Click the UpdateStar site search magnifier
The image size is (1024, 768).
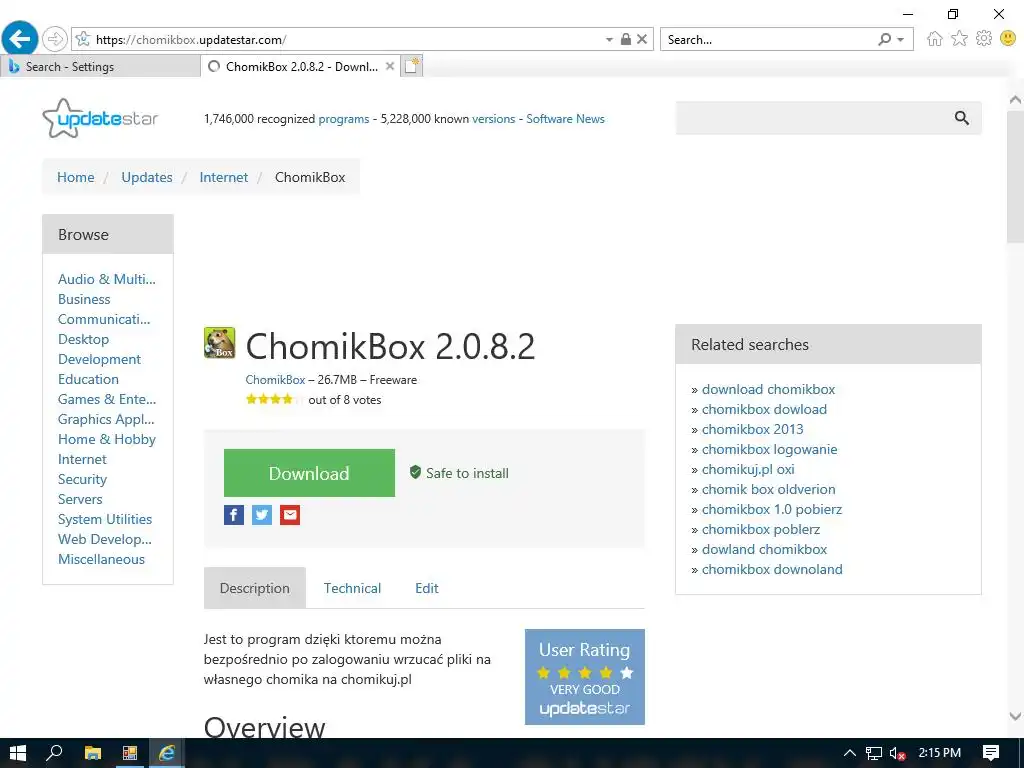(x=961, y=118)
